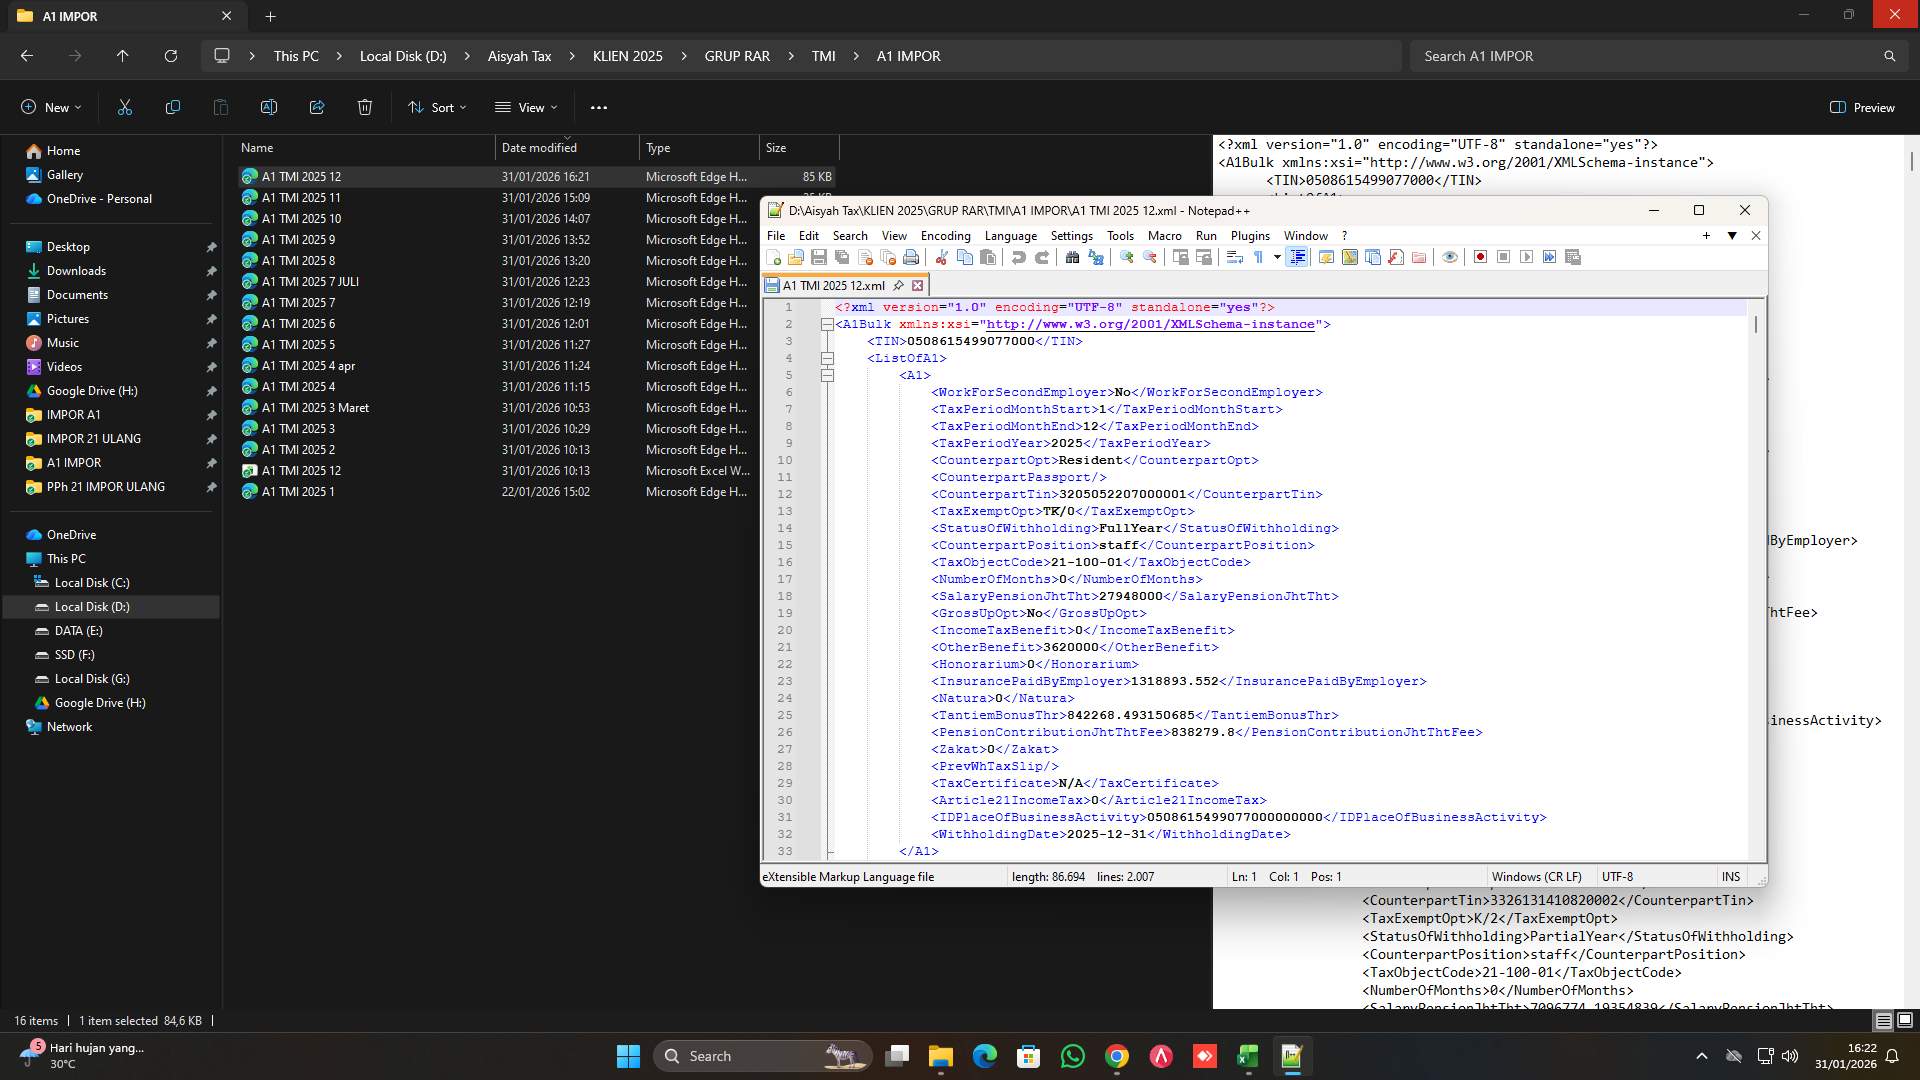1920x1080 pixels.
Task: Open the Encoding menu in Notepad++
Action: click(x=945, y=236)
